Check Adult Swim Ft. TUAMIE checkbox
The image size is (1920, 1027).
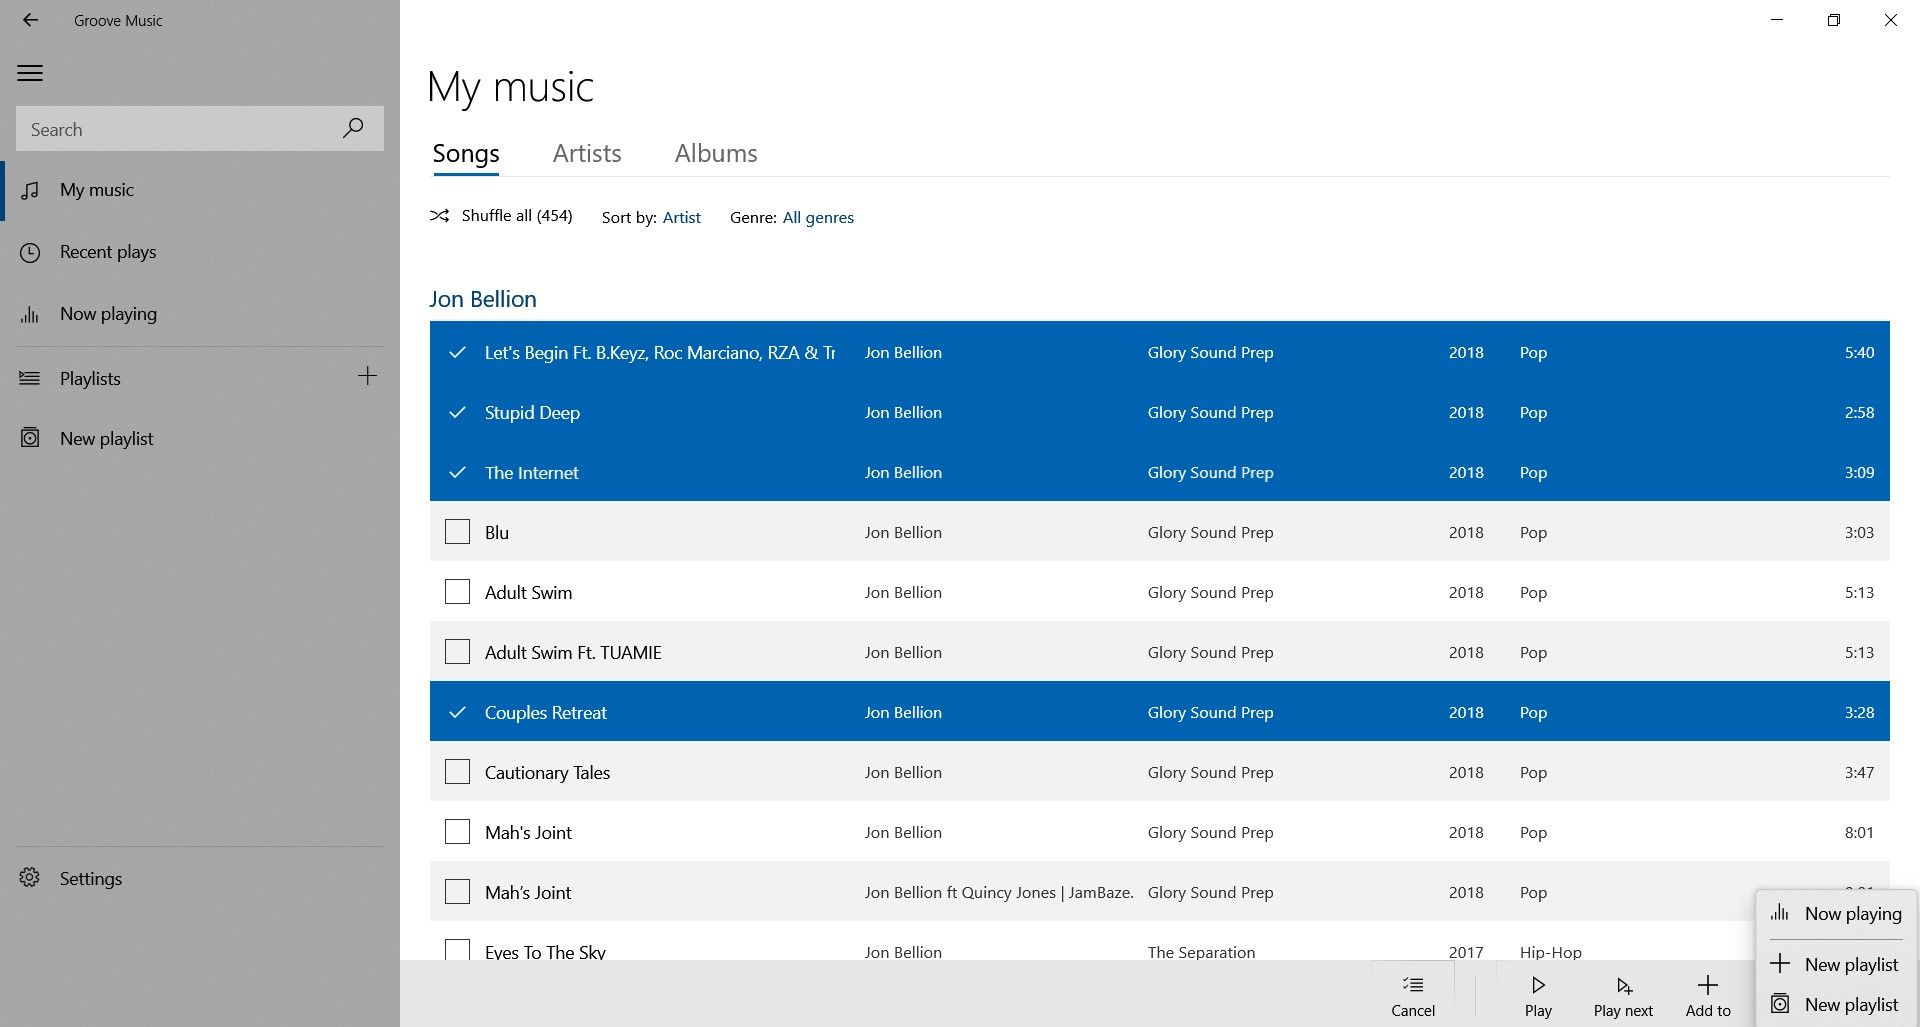tap(457, 651)
